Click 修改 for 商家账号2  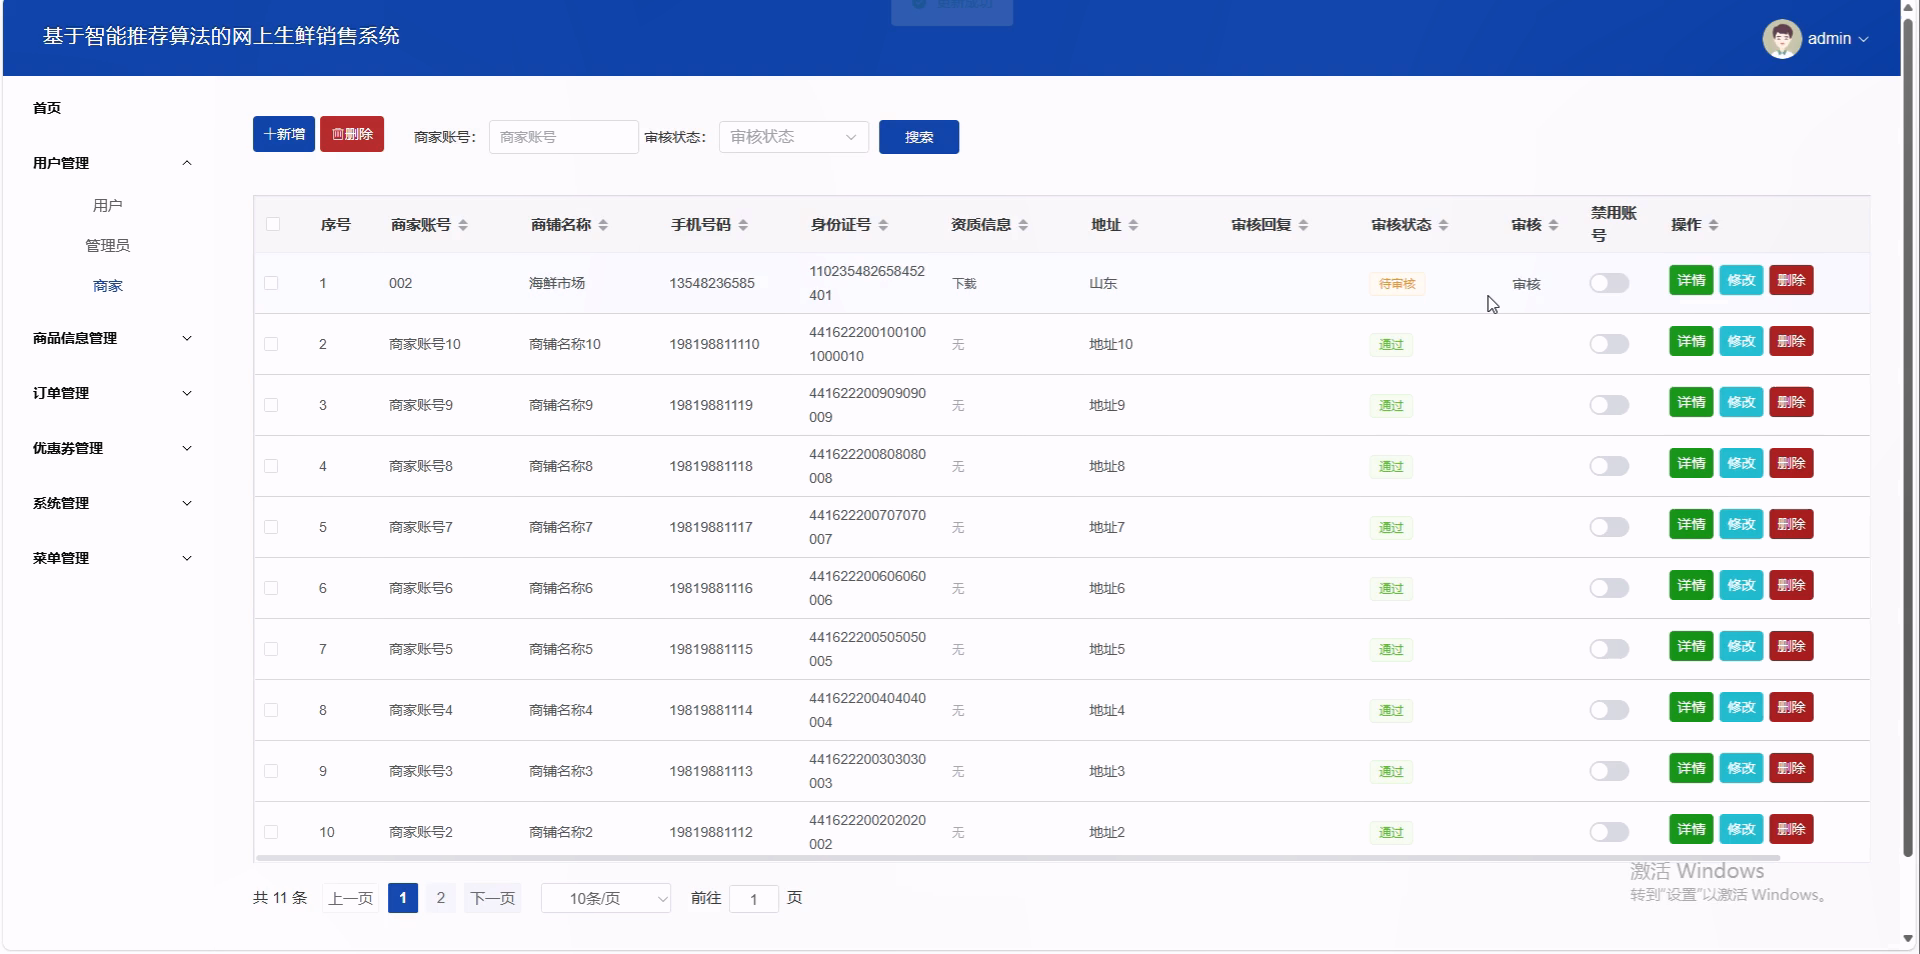[1741, 829]
